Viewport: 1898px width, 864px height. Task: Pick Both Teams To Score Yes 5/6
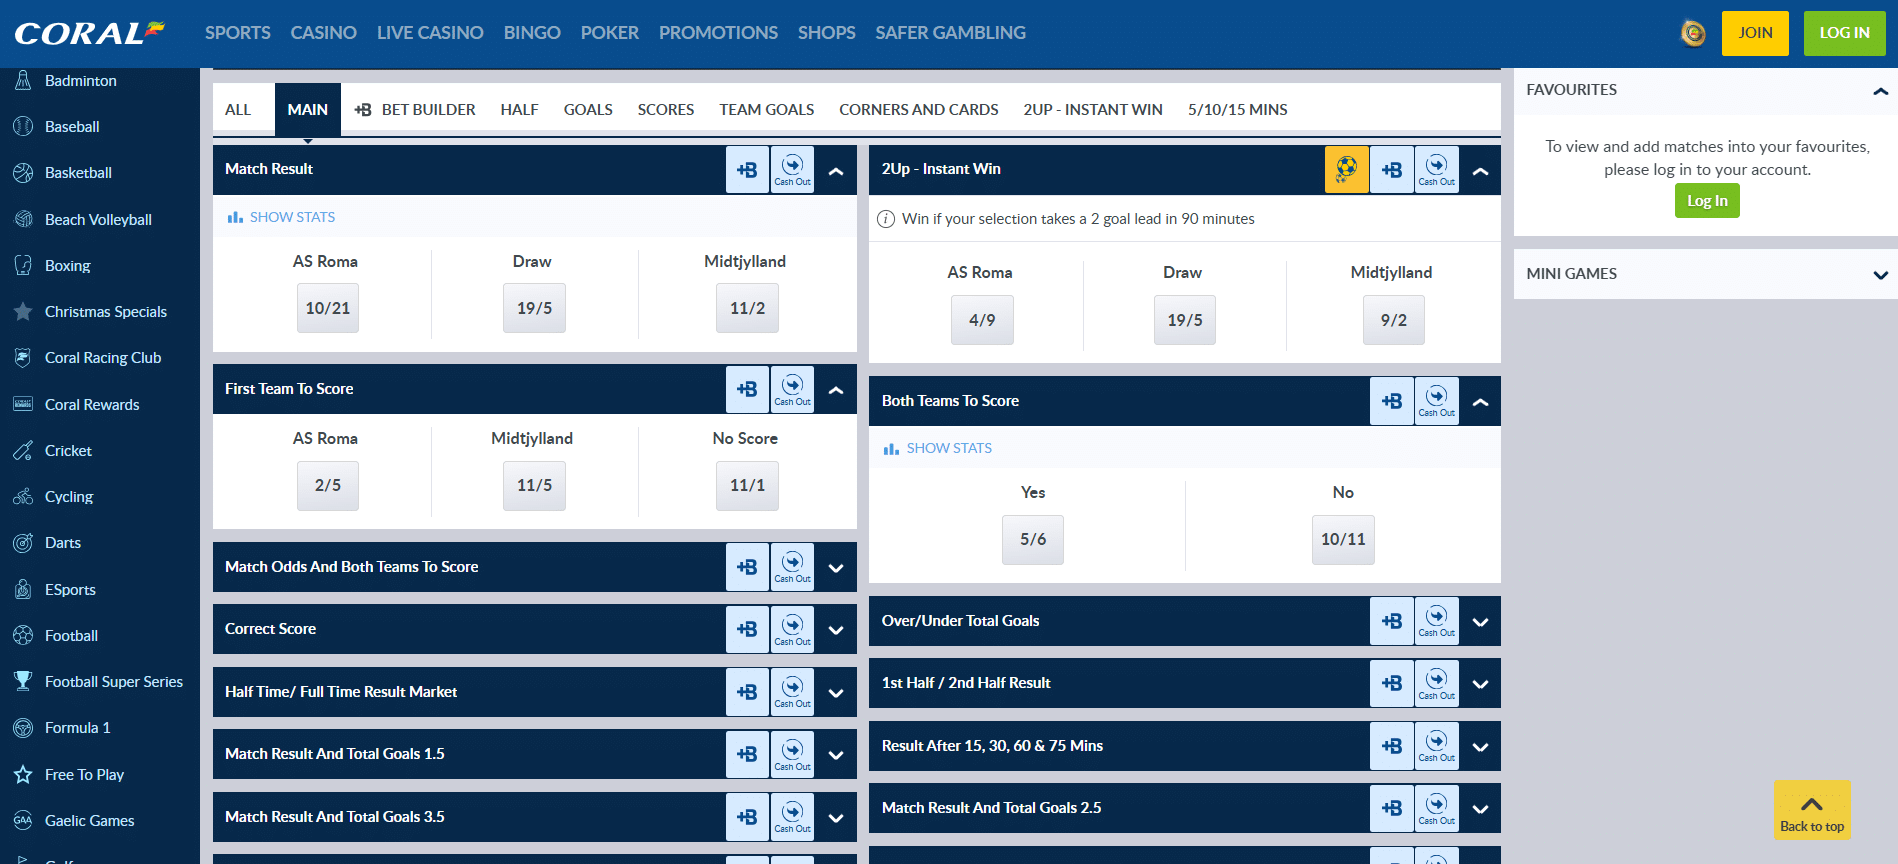tap(1033, 540)
